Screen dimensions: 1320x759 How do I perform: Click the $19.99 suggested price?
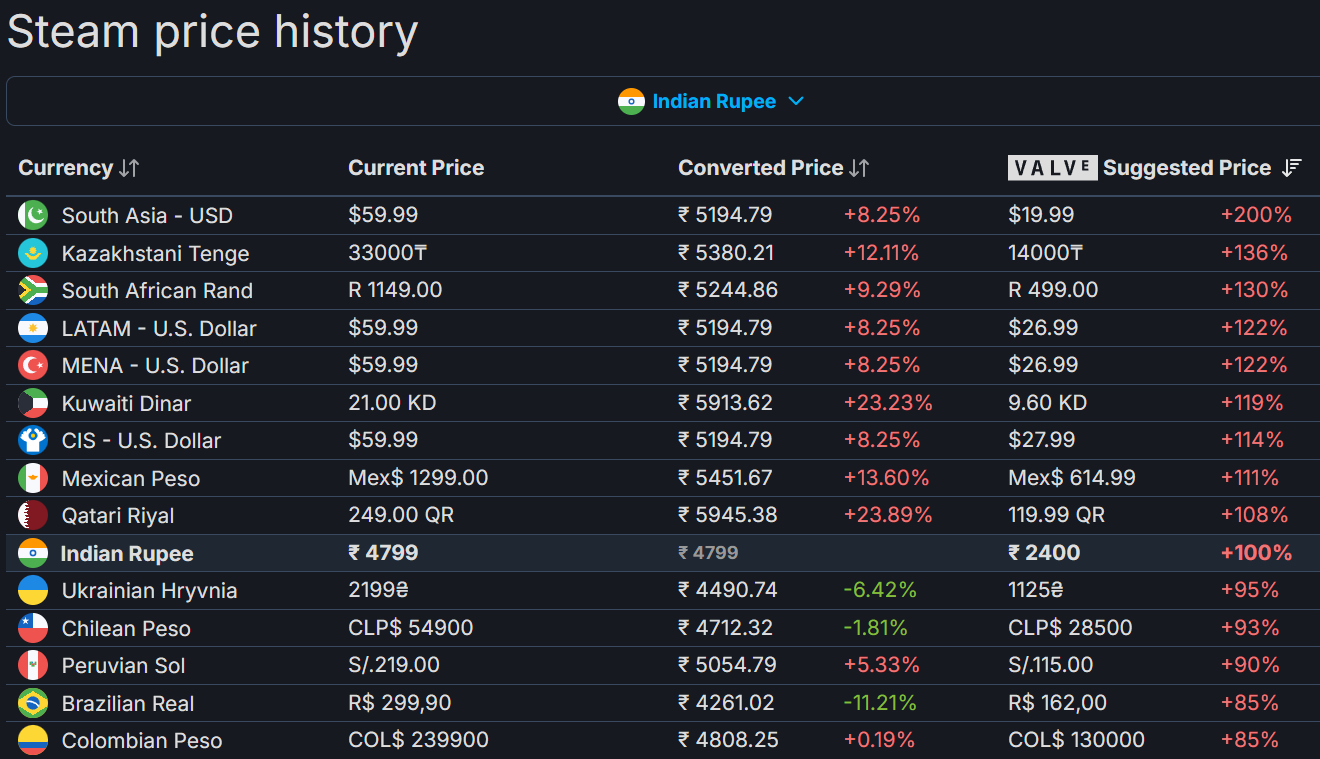click(1041, 215)
